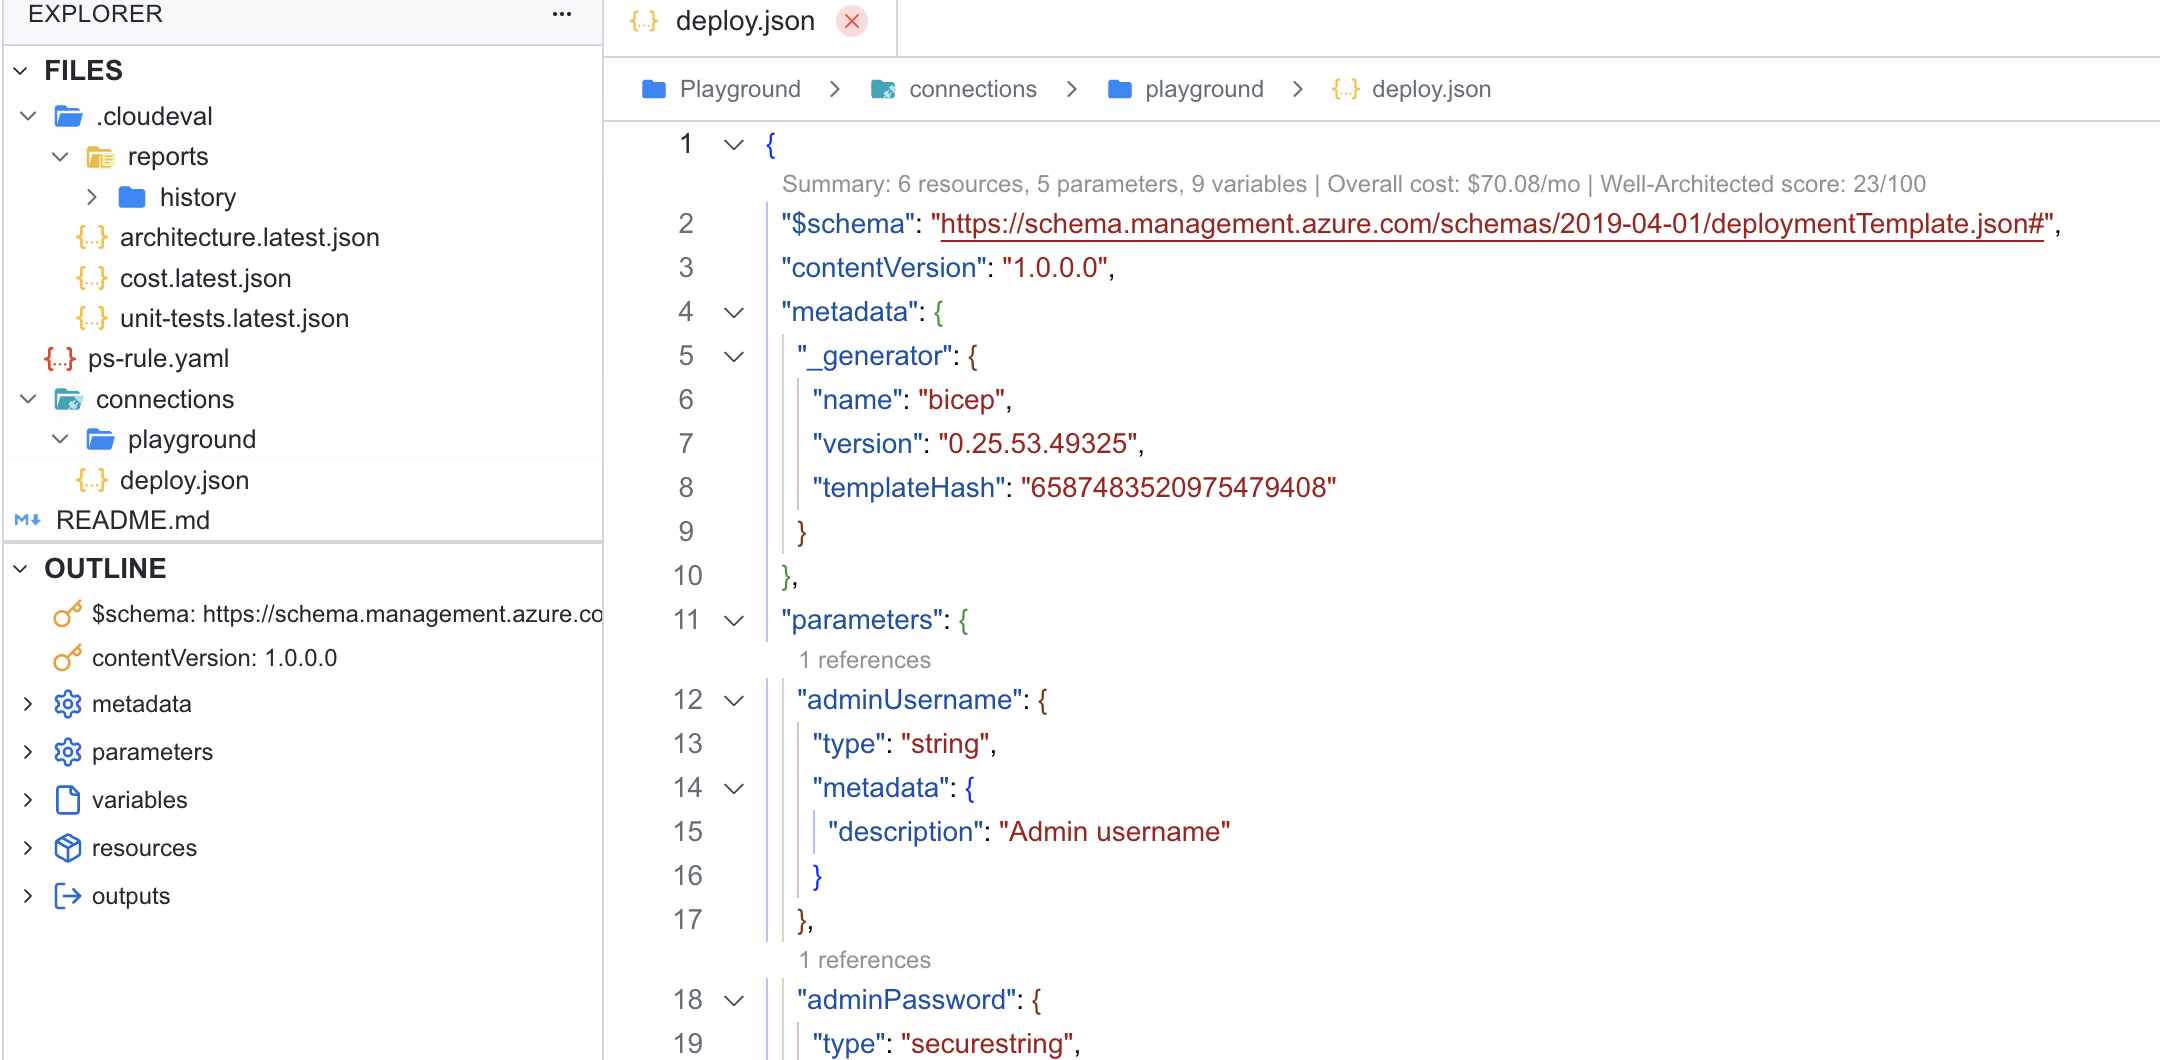Click the Summary code lens line
The width and height of the screenshot is (2160, 1060).
pos(1354,184)
